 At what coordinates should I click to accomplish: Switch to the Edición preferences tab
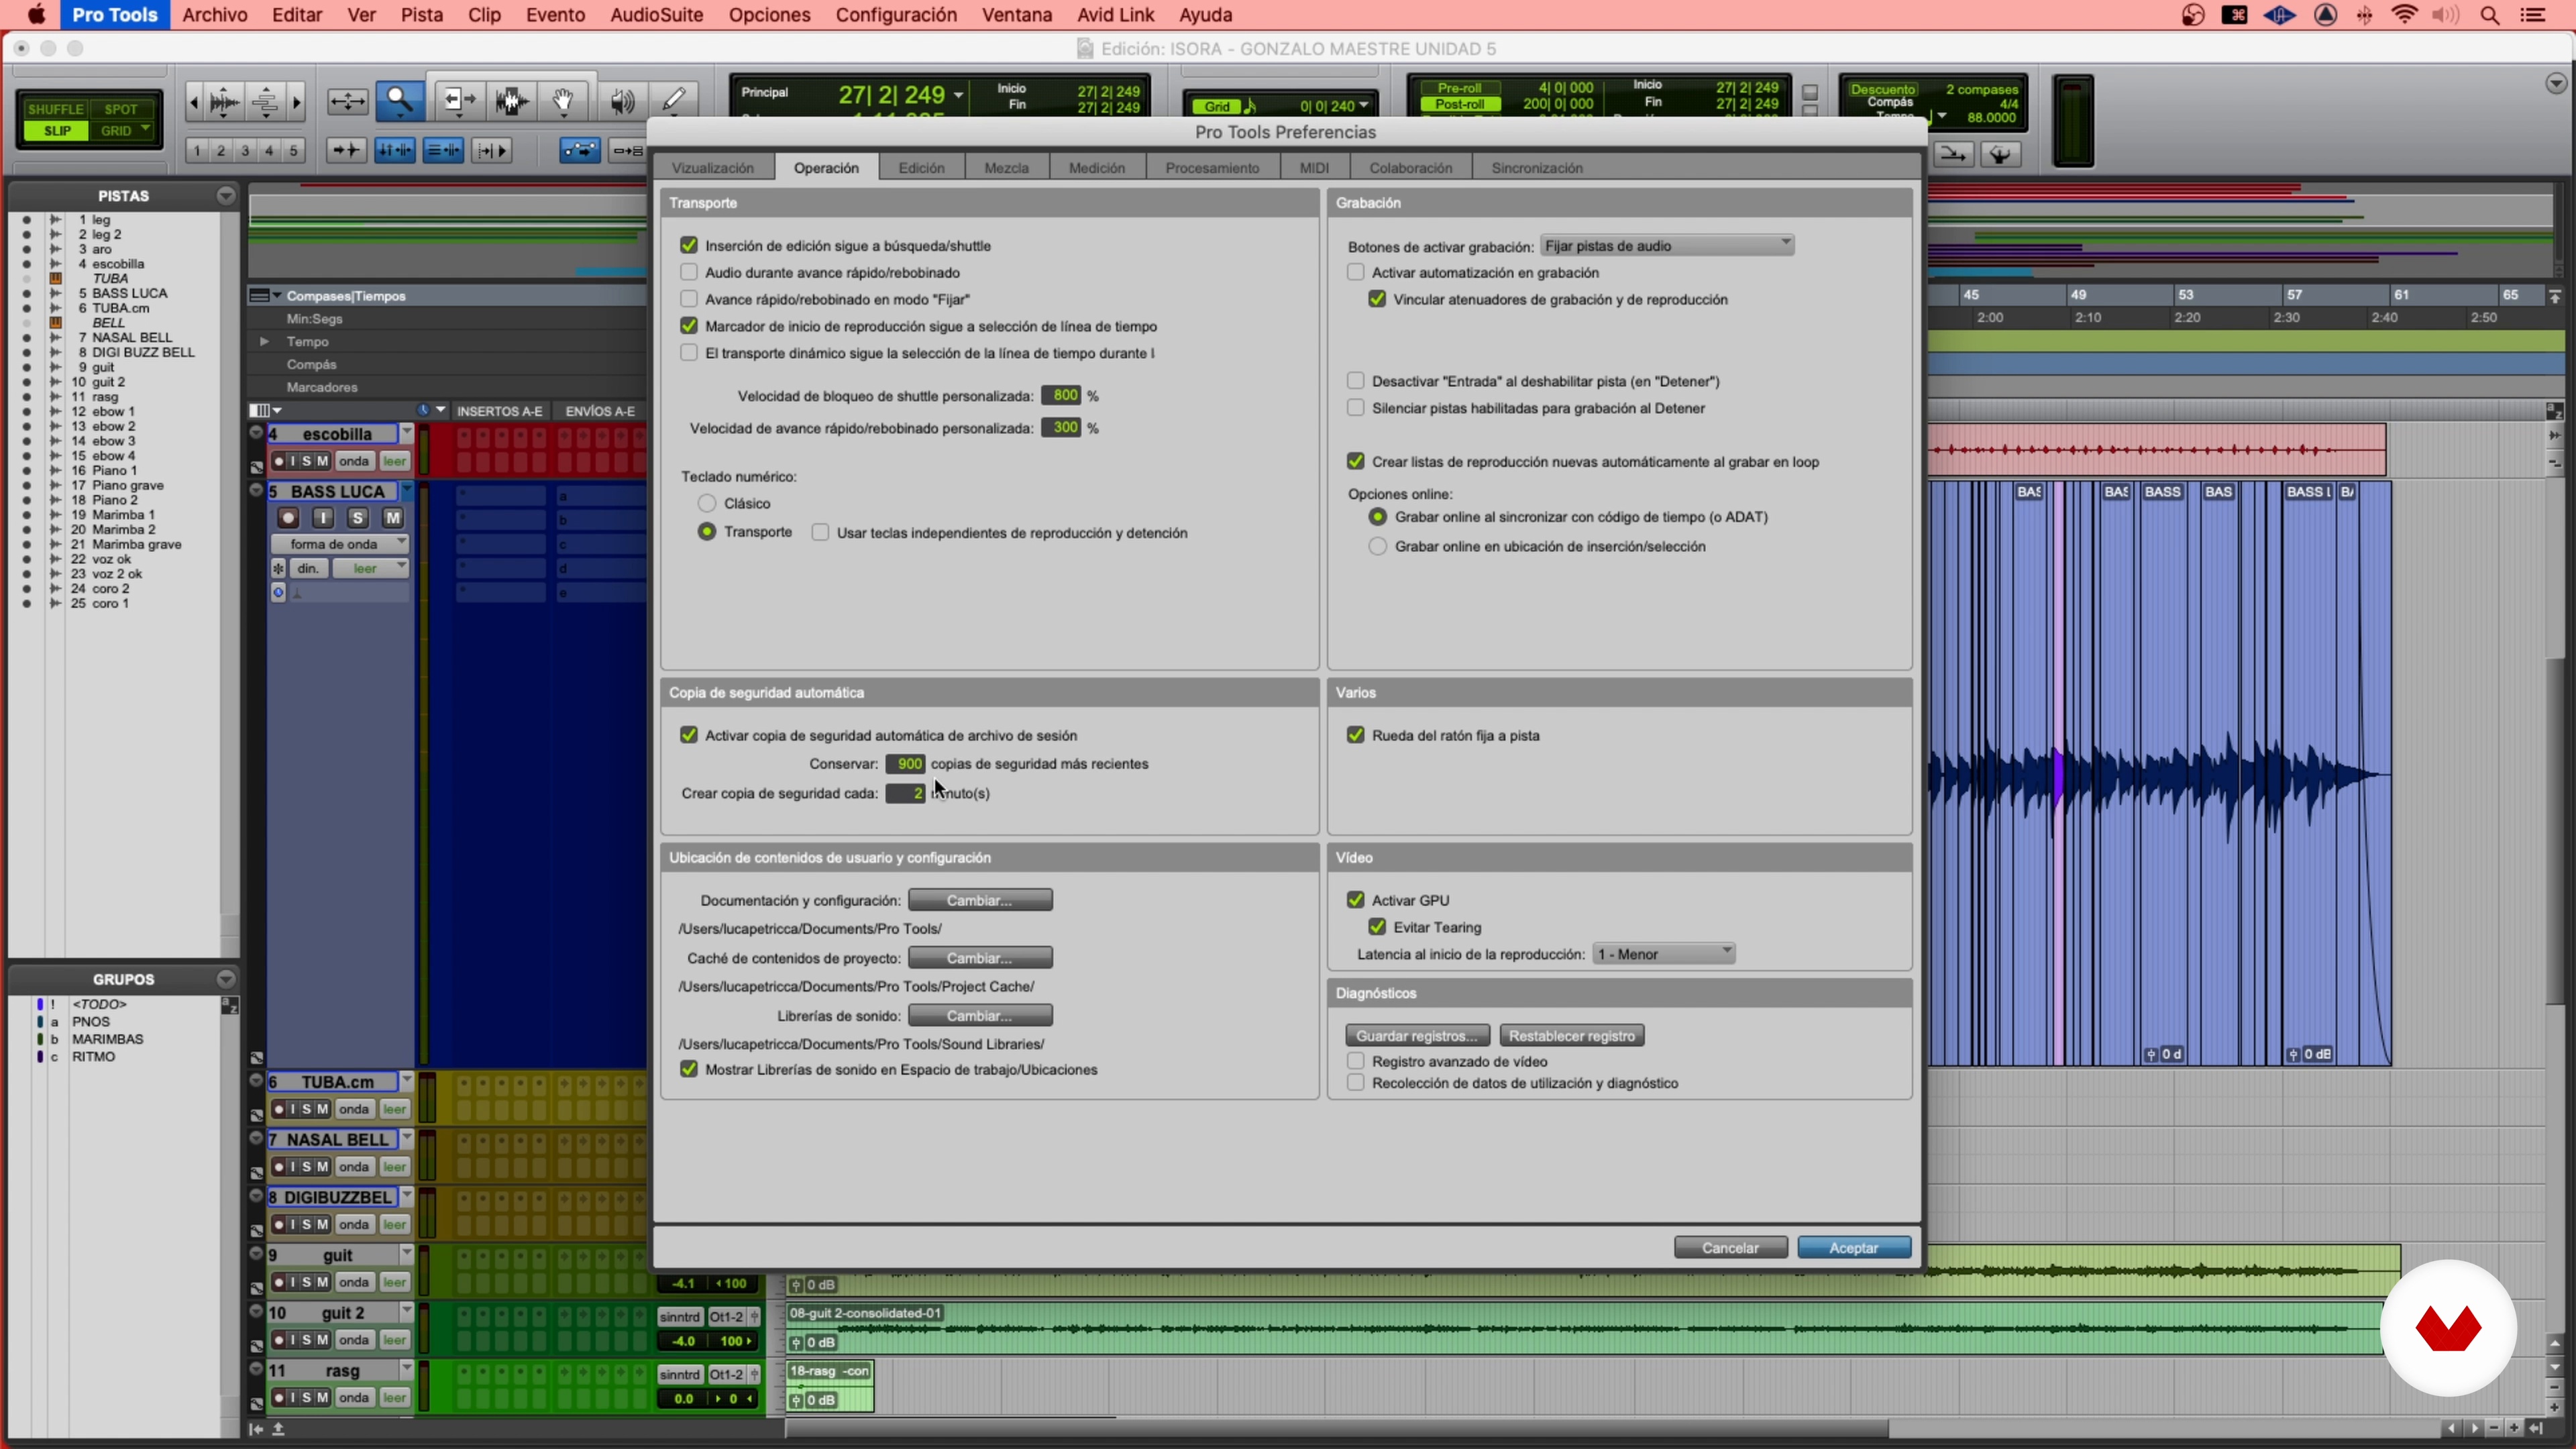tap(921, 168)
